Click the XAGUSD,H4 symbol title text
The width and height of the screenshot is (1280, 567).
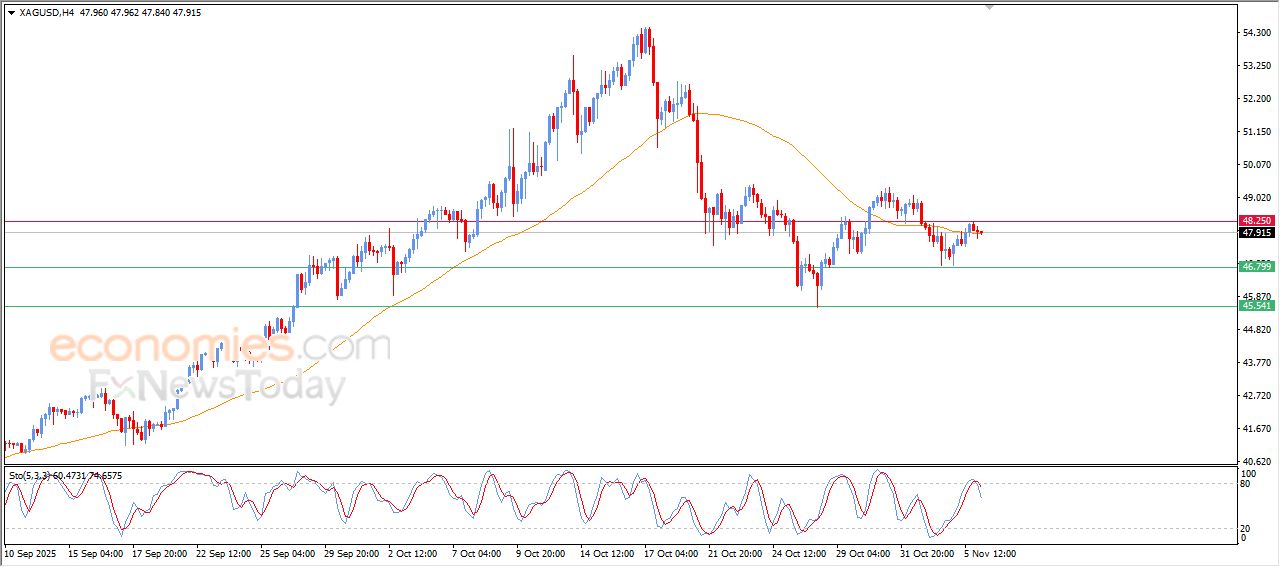(47, 13)
